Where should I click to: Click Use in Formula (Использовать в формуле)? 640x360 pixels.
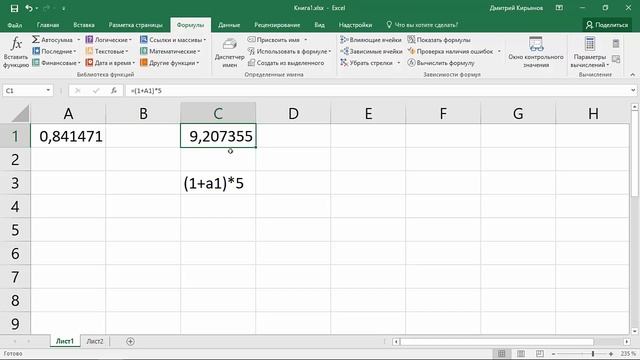289,51
